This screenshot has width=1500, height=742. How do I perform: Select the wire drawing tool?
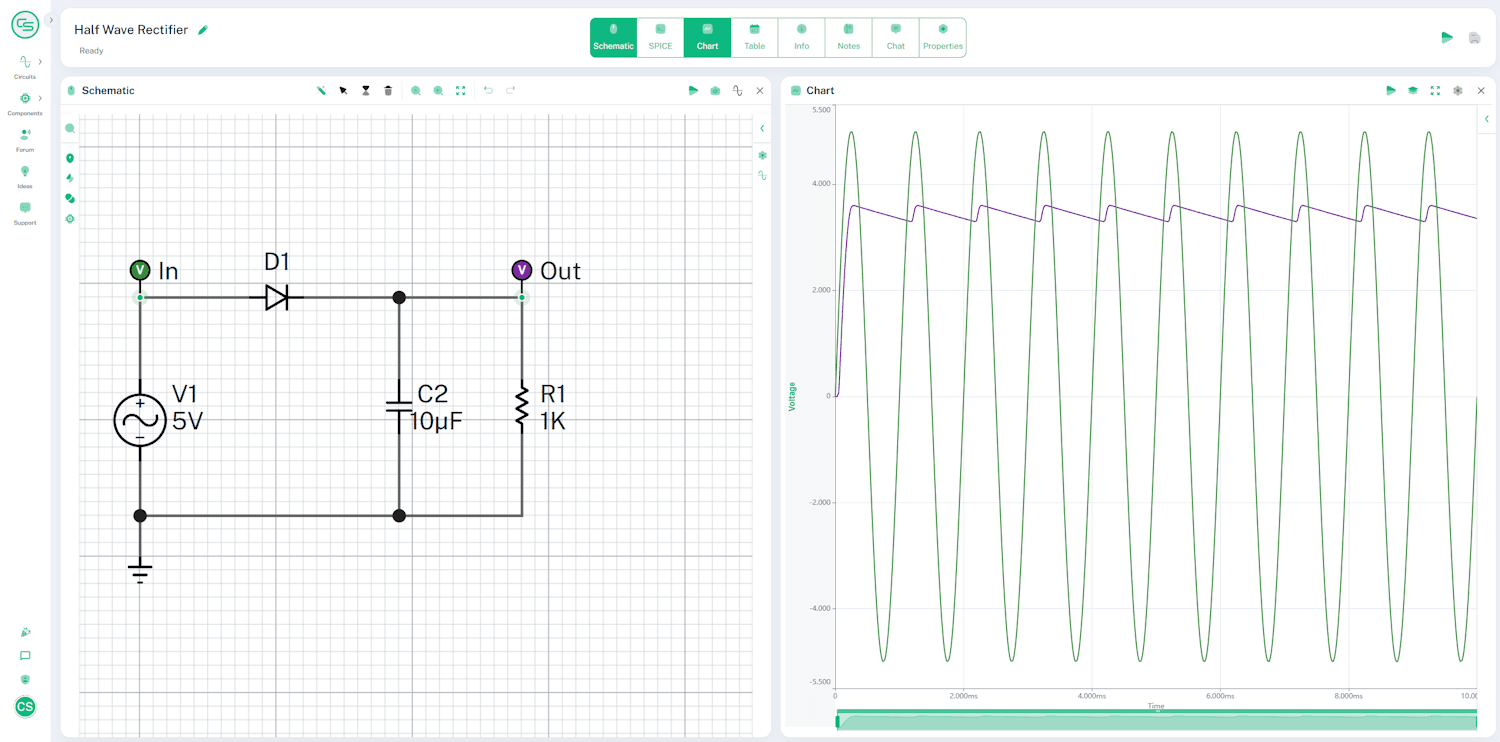click(321, 90)
